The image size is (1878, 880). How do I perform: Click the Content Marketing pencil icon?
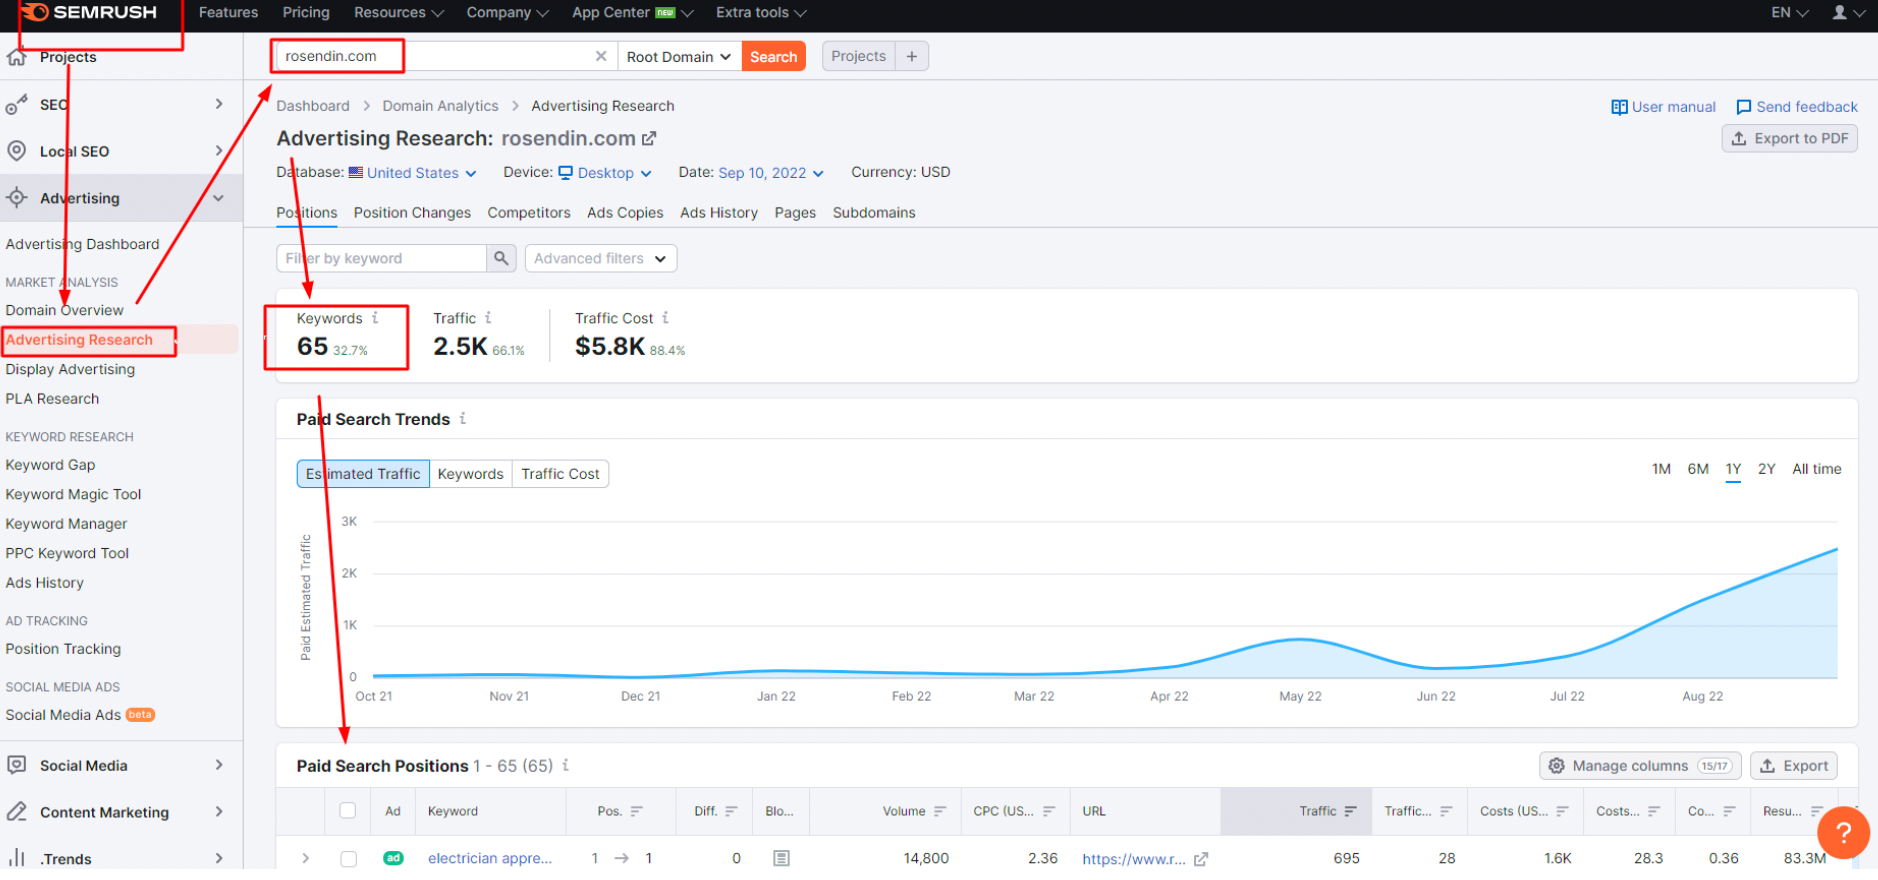pos(17,812)
